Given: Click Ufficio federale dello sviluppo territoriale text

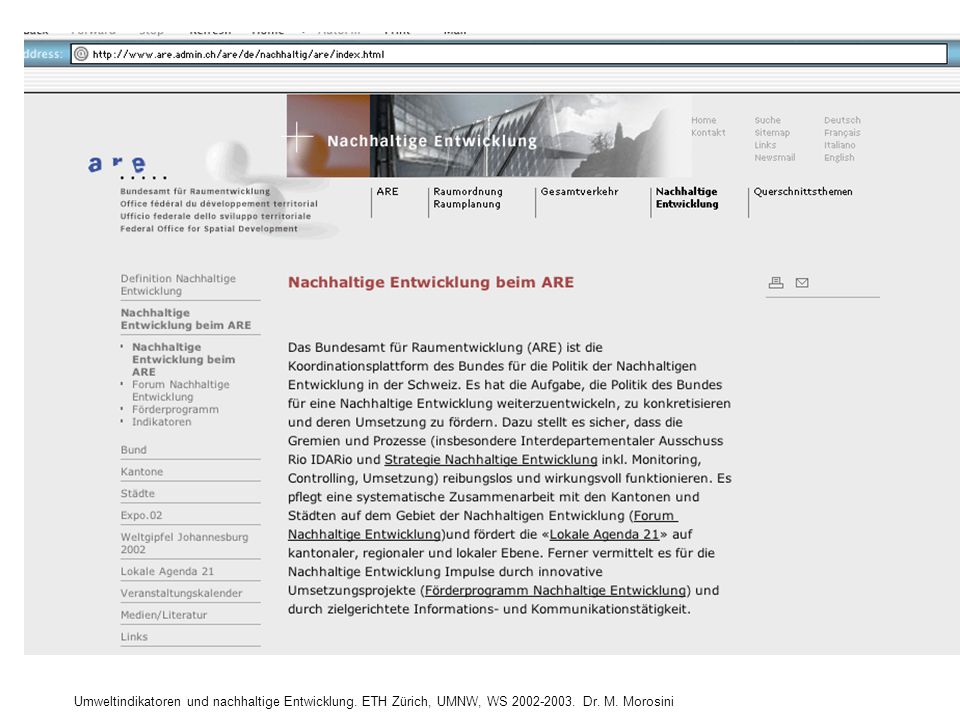Looking at the screenshot, I should click(x=216, y=216).
